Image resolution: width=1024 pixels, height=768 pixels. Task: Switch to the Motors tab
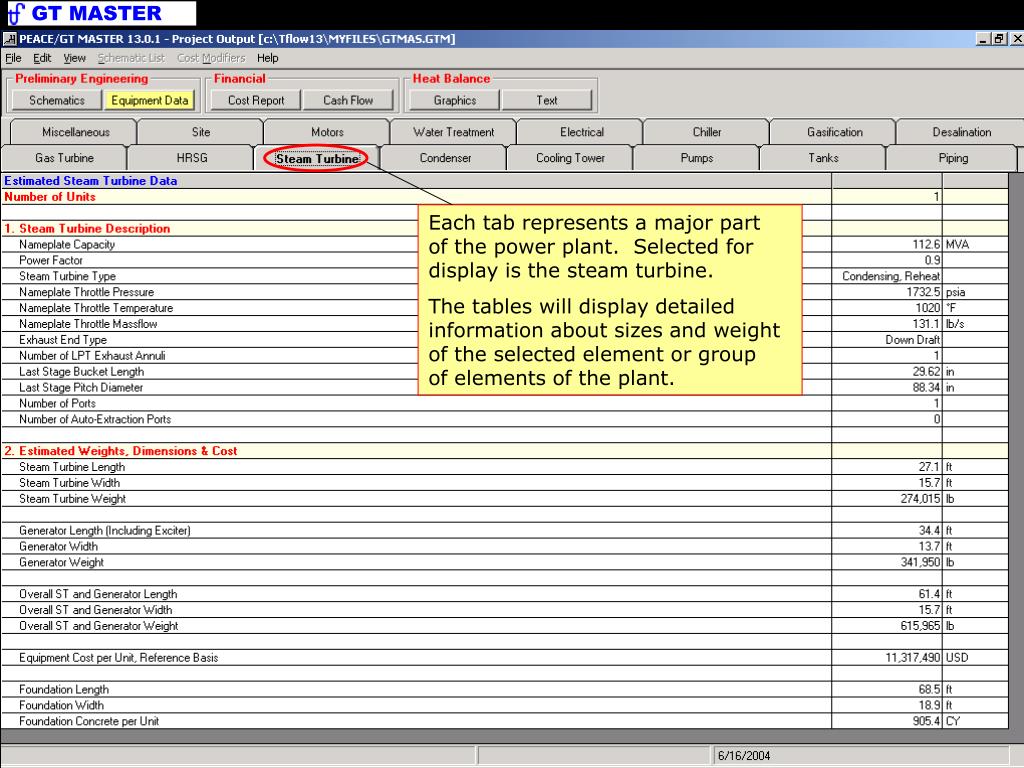click(327, 132)
